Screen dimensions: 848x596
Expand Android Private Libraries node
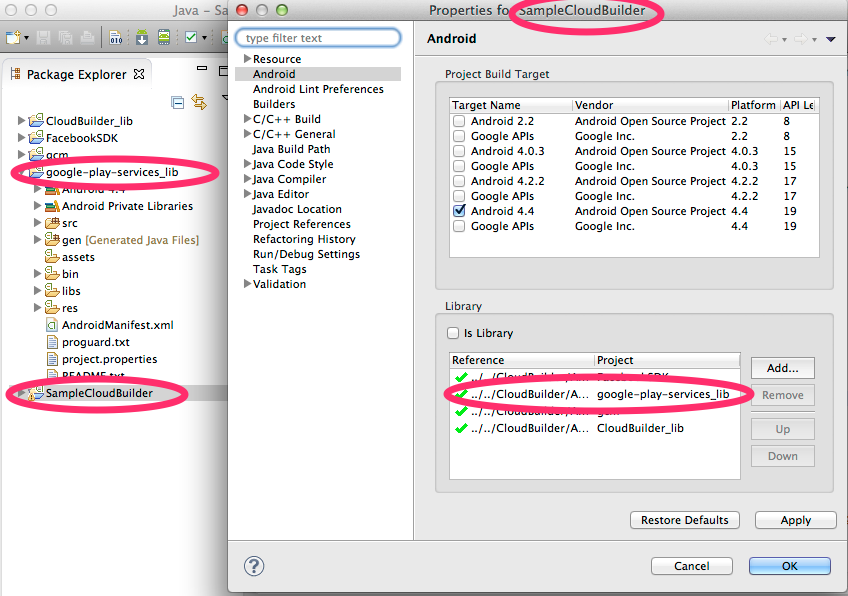(x=37, y=206)
